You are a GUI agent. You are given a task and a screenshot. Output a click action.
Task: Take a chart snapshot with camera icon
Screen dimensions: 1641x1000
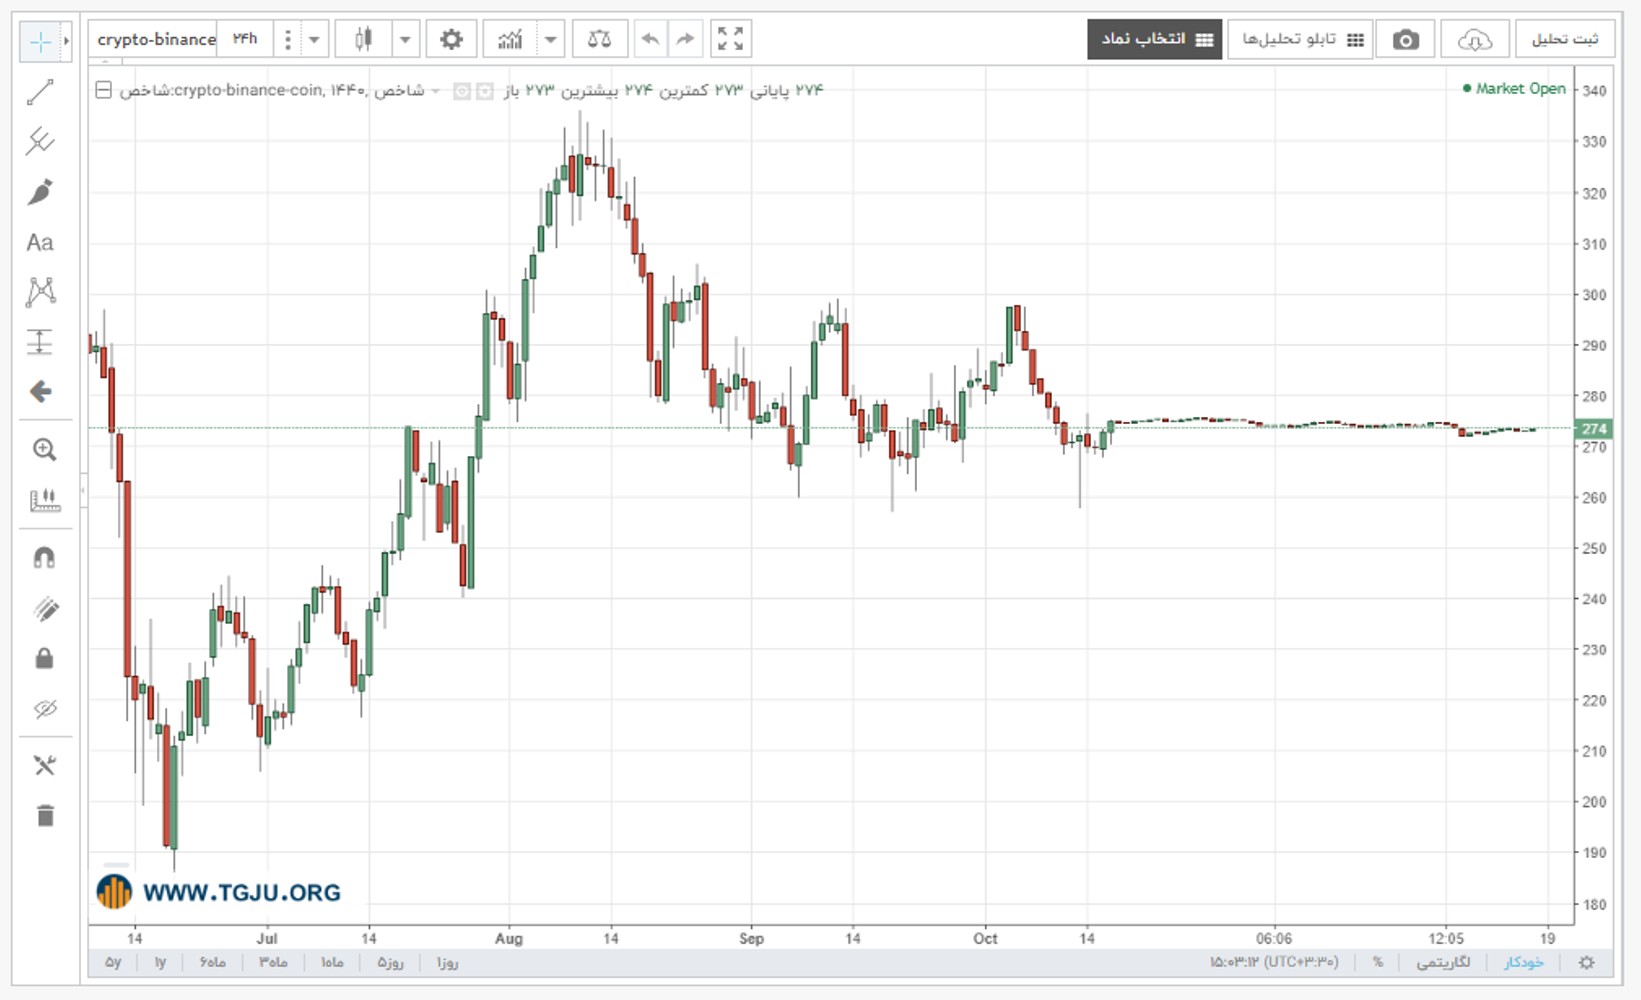(x=1406, y=40)
